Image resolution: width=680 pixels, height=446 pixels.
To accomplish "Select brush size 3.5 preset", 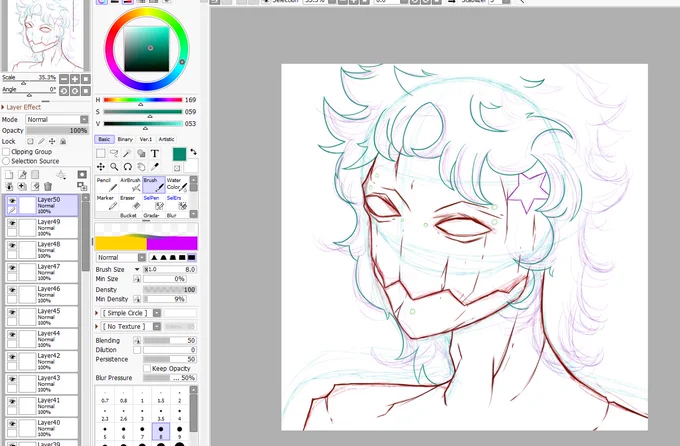I will coord(161,414).
